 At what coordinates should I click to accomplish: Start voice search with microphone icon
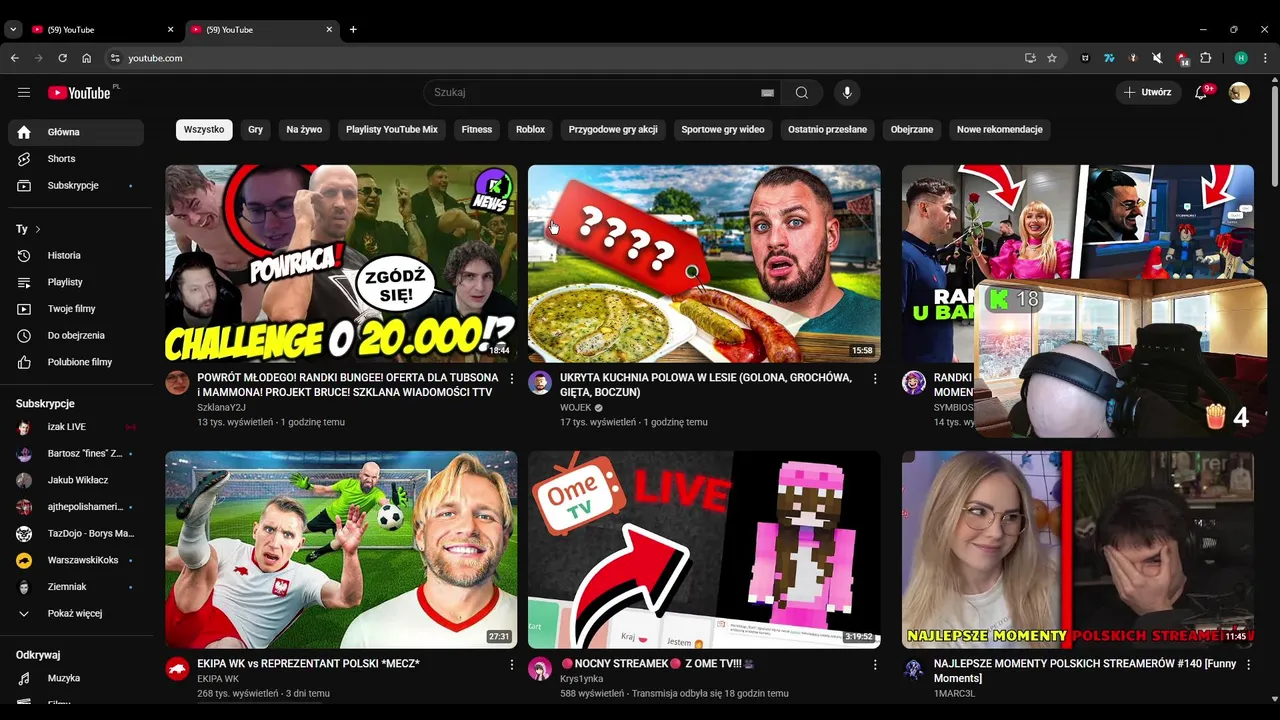click(847, 92)
